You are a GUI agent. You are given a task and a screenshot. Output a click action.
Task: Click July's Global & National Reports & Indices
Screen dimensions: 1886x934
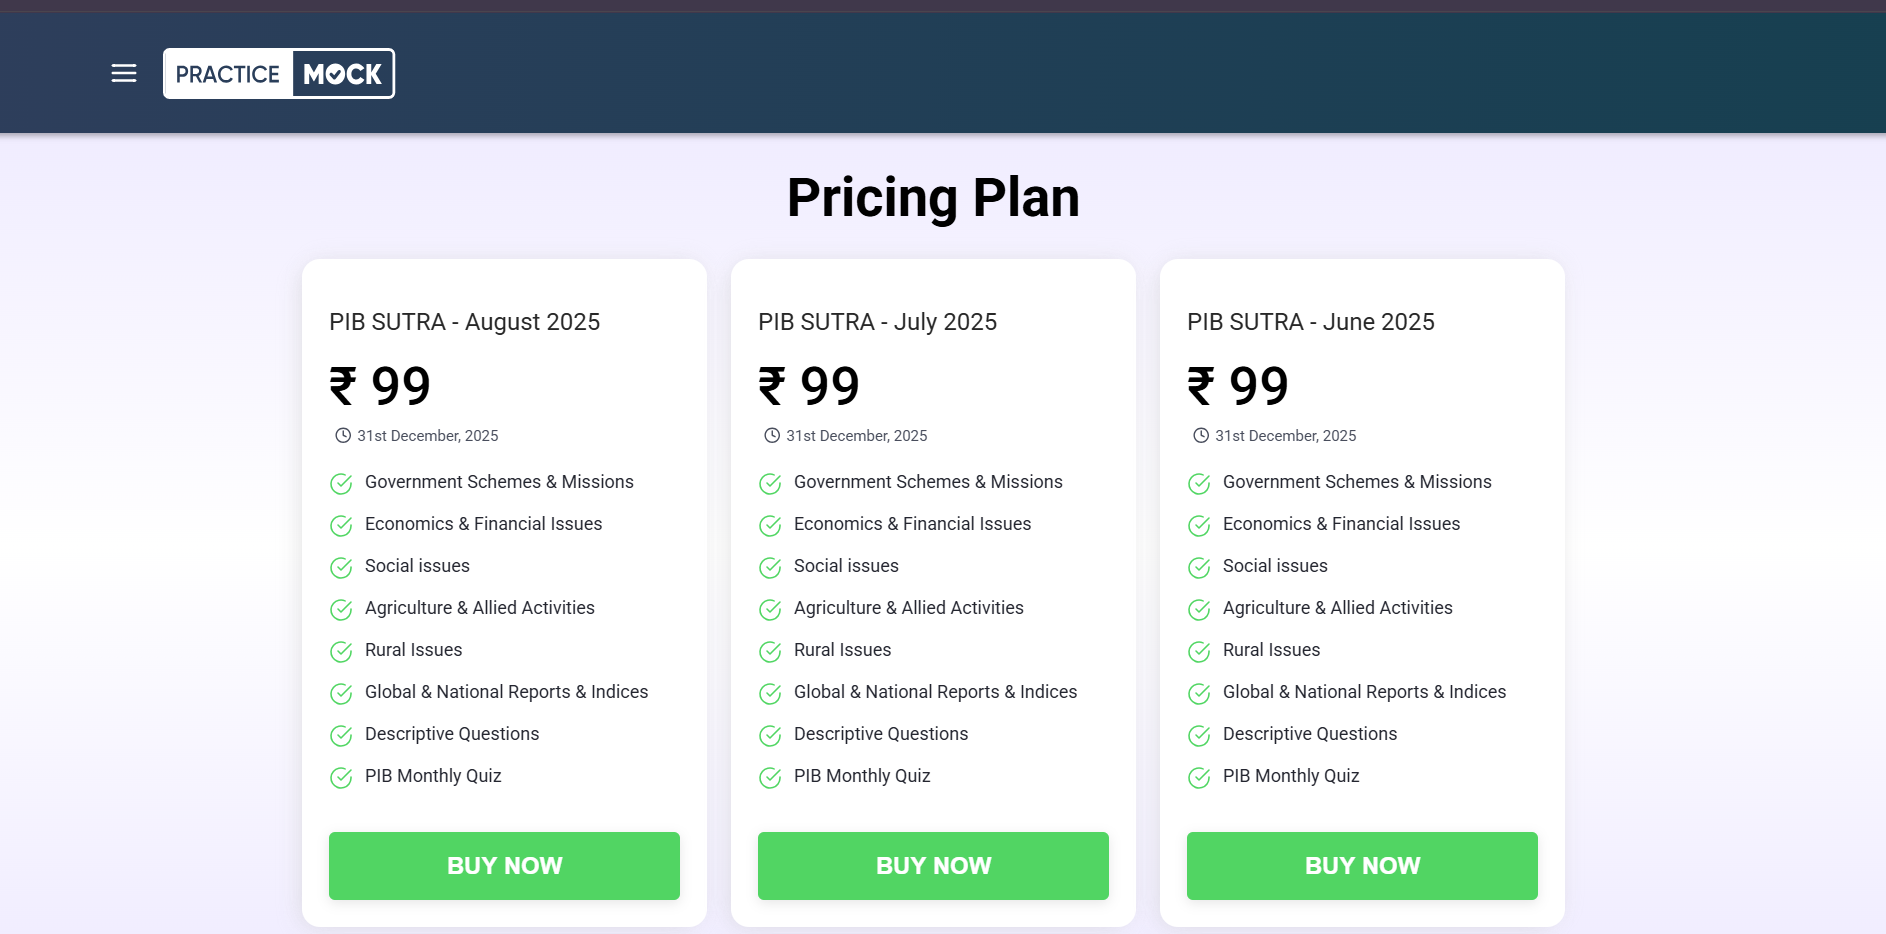pos(935,692)
